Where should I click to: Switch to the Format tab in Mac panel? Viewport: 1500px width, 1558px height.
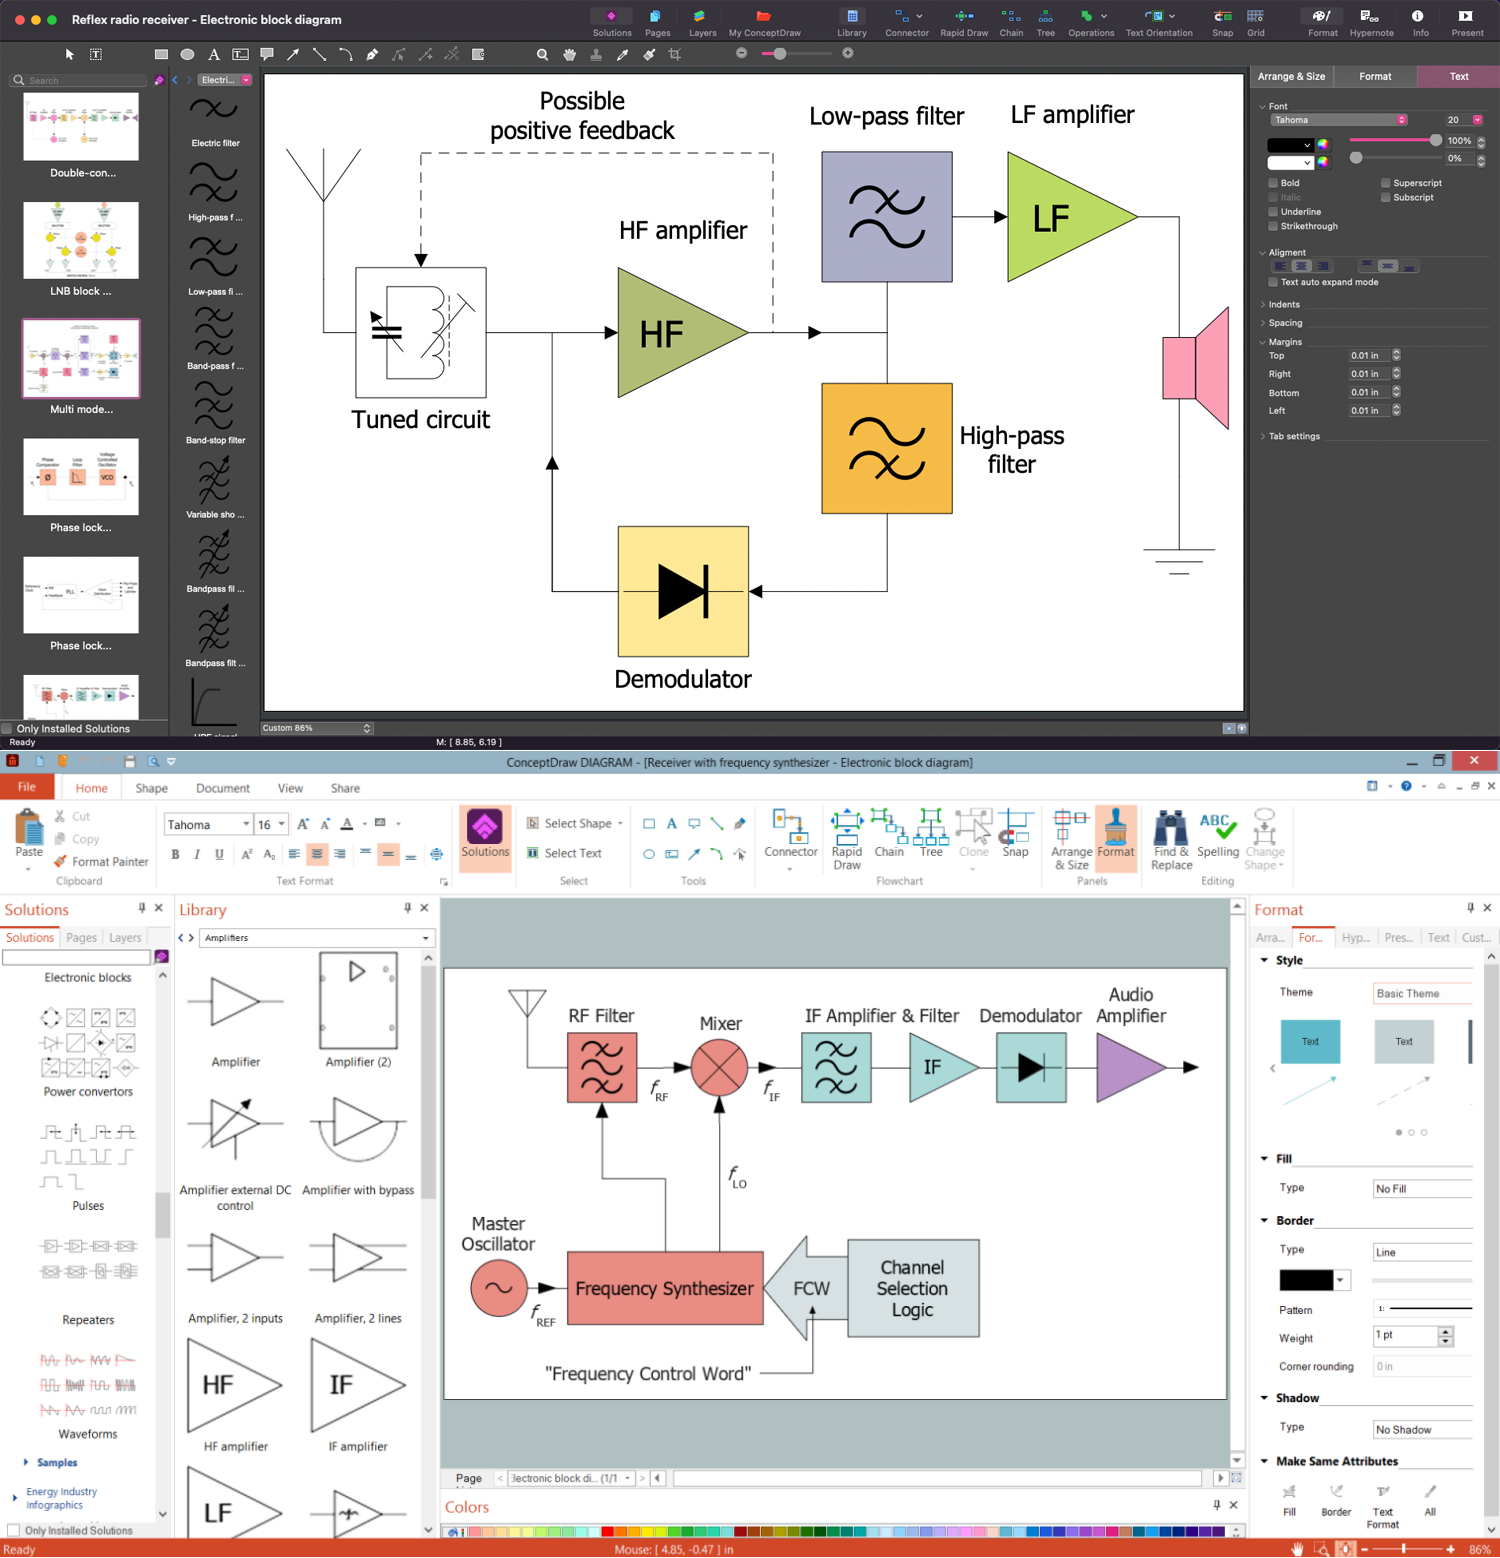[x=1375, y=76]
